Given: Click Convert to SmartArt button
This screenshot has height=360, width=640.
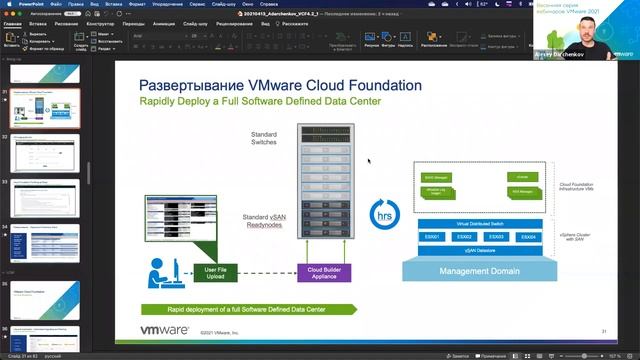Looking at the screenshot, I should tap(342, 42).
